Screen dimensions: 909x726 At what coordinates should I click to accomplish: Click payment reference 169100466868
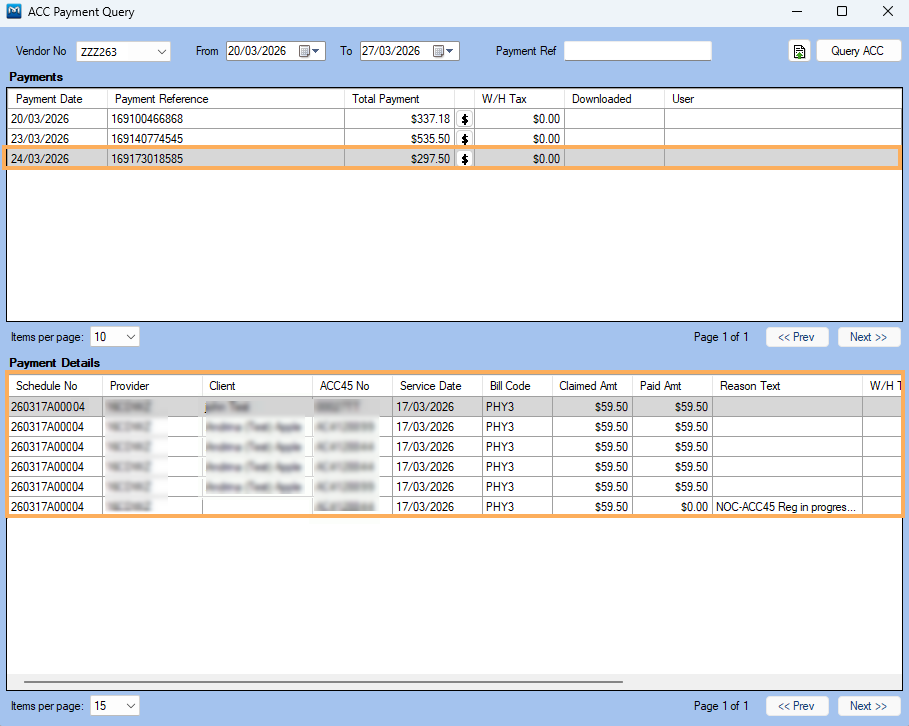click(147, 119)
